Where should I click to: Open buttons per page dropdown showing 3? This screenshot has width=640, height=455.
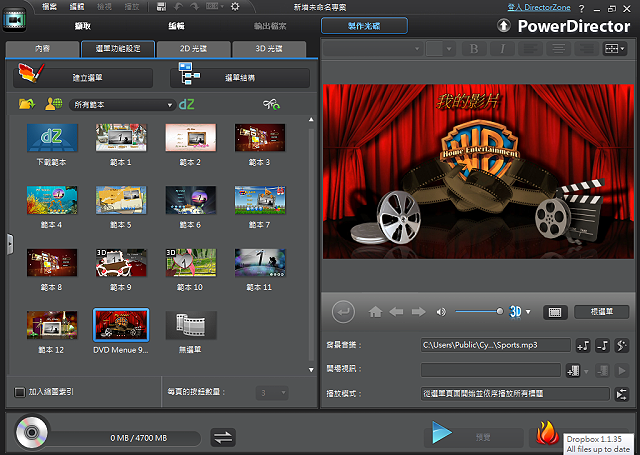(272, 393)
